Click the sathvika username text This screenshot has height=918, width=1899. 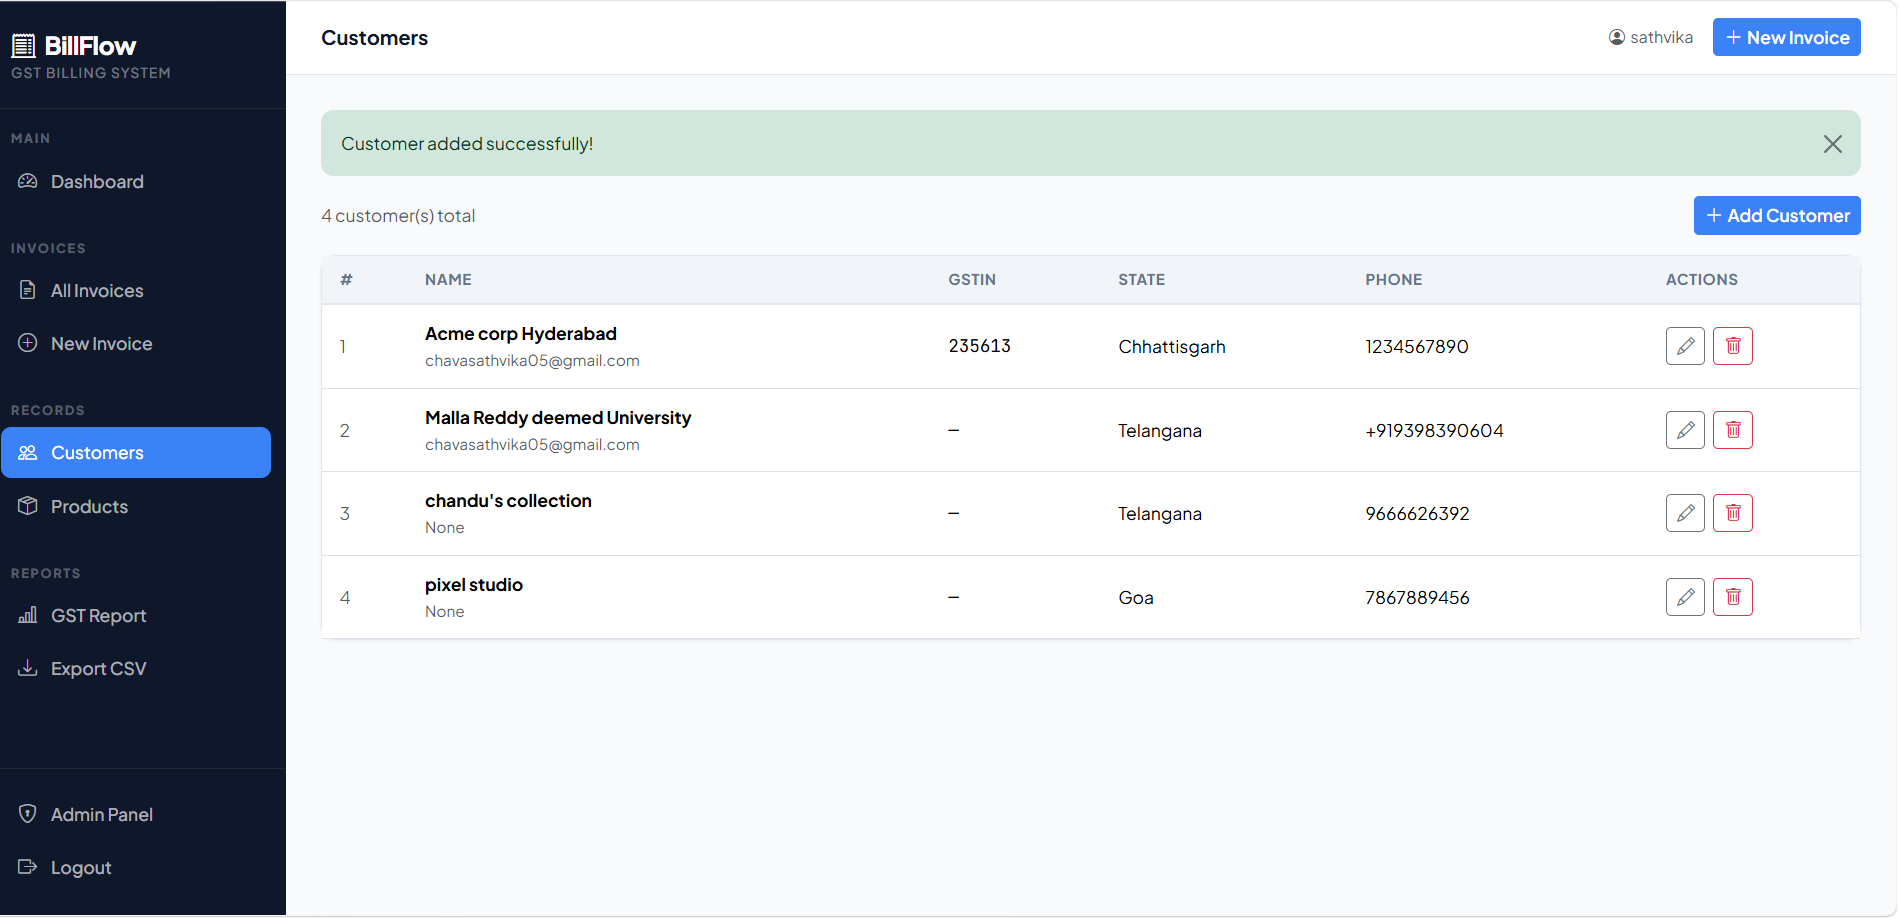pos(1662,37)
